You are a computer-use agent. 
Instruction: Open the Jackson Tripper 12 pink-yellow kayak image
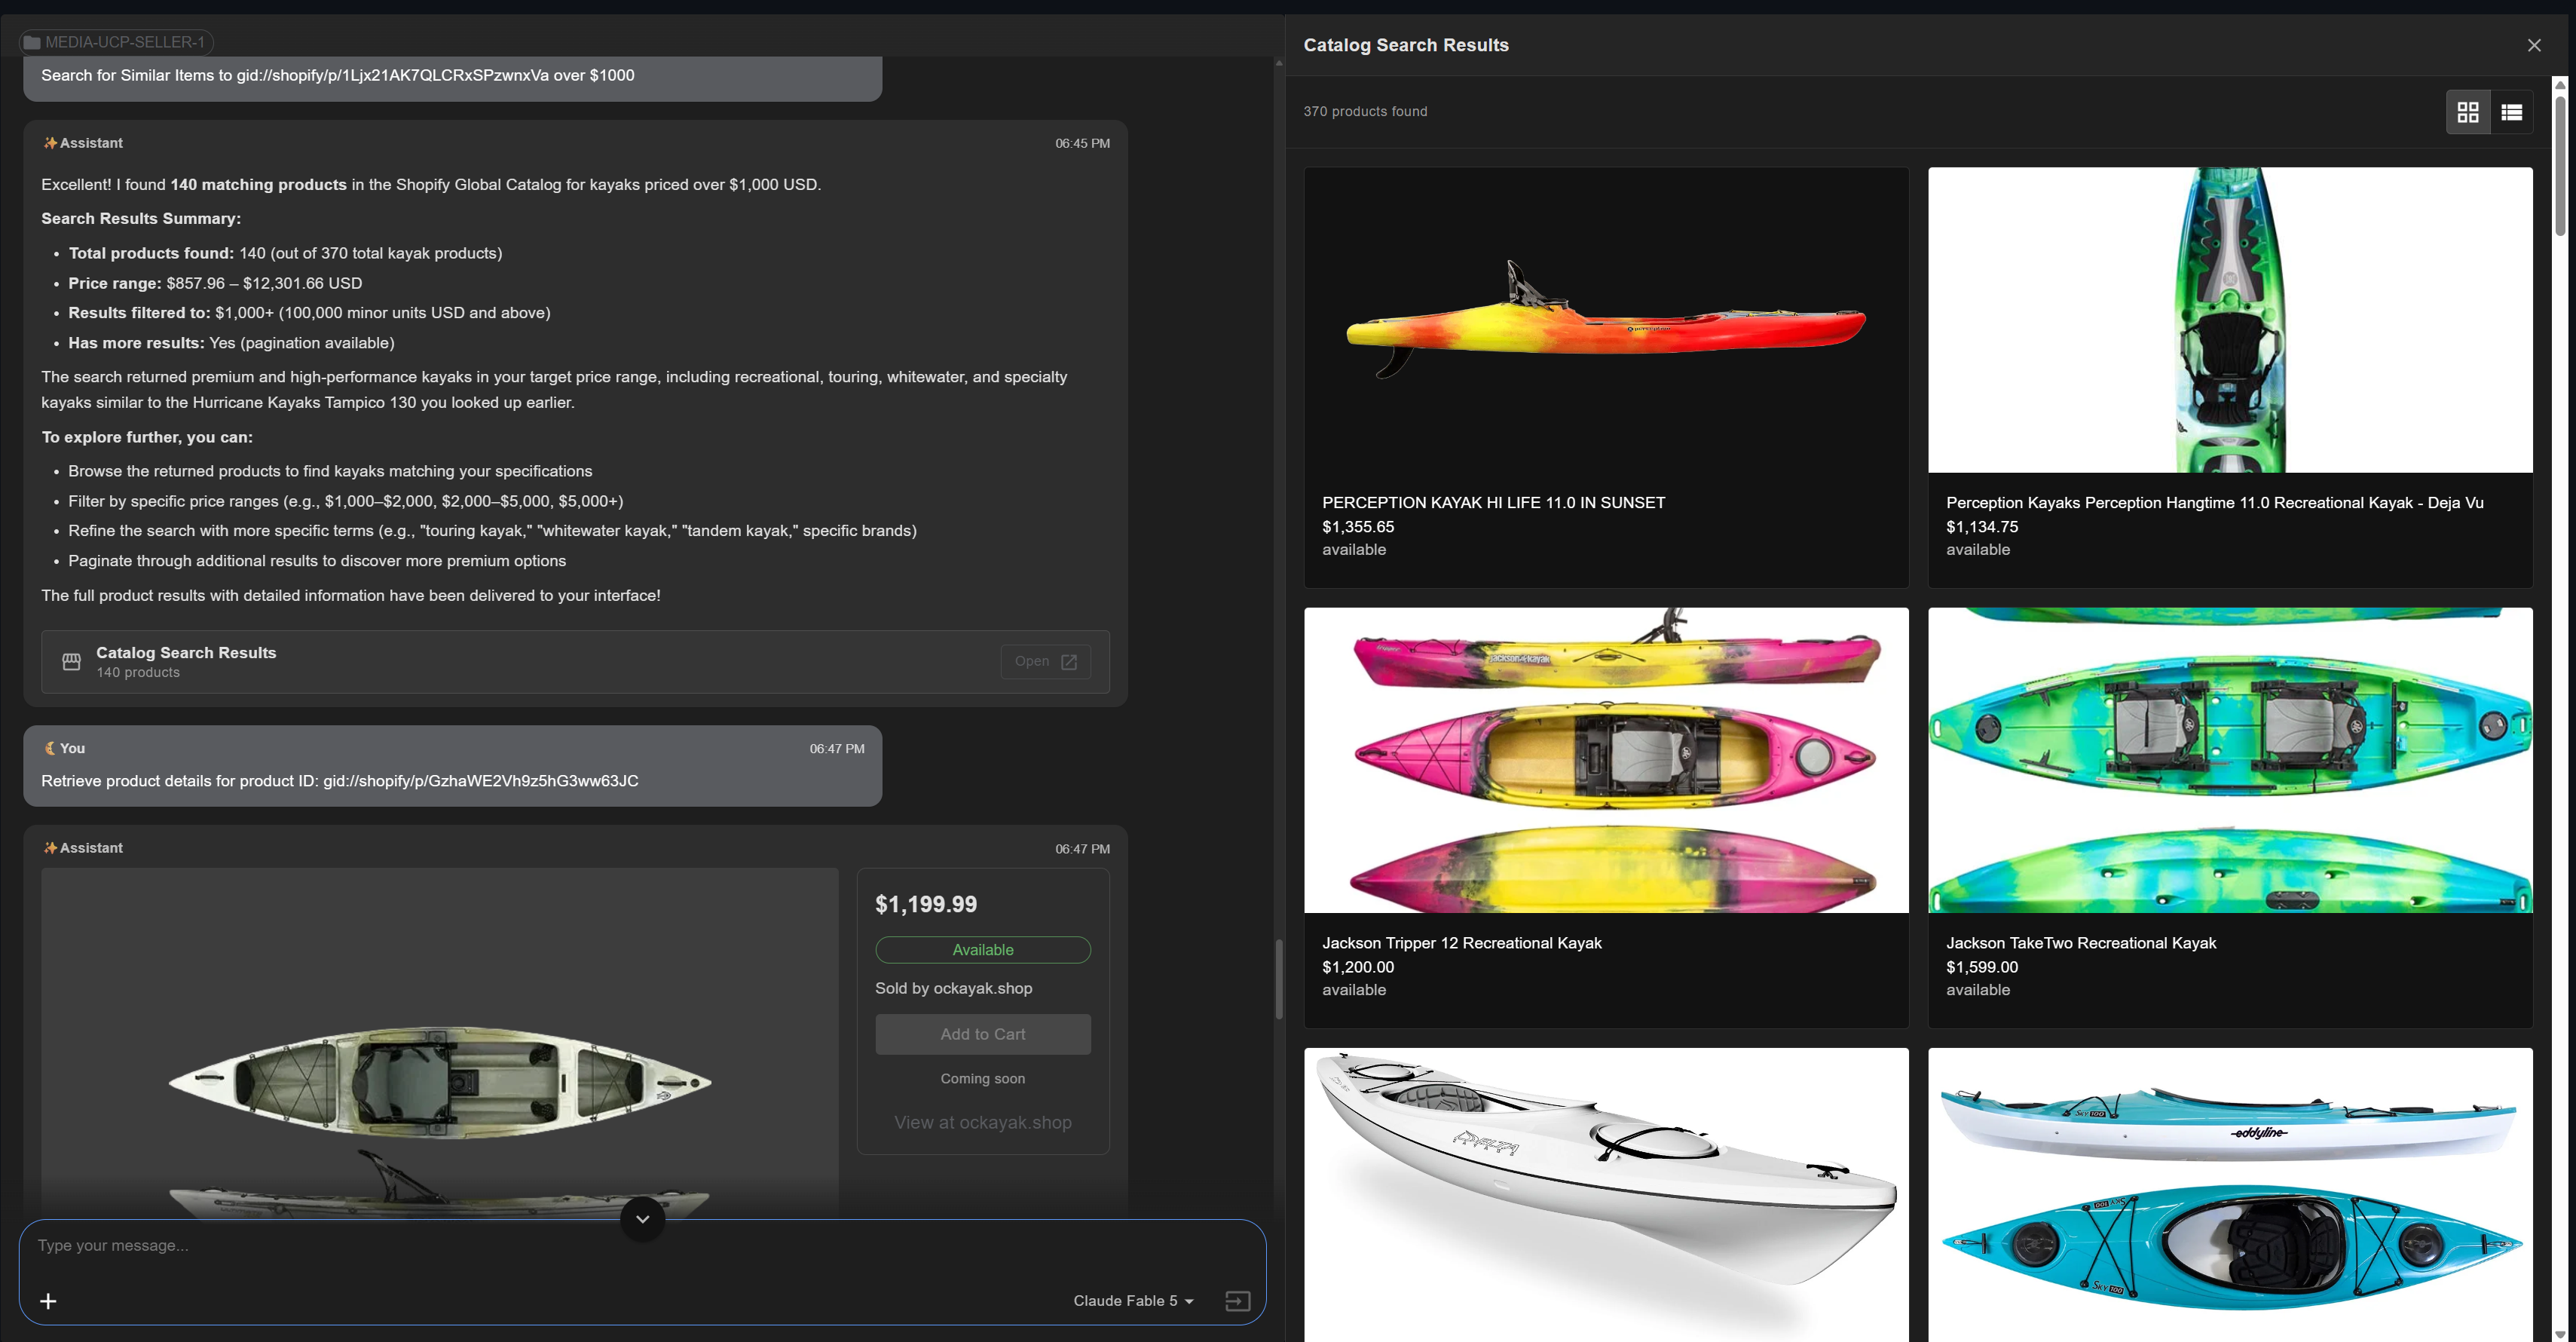pyautogui.click(x=1606, y=760)
